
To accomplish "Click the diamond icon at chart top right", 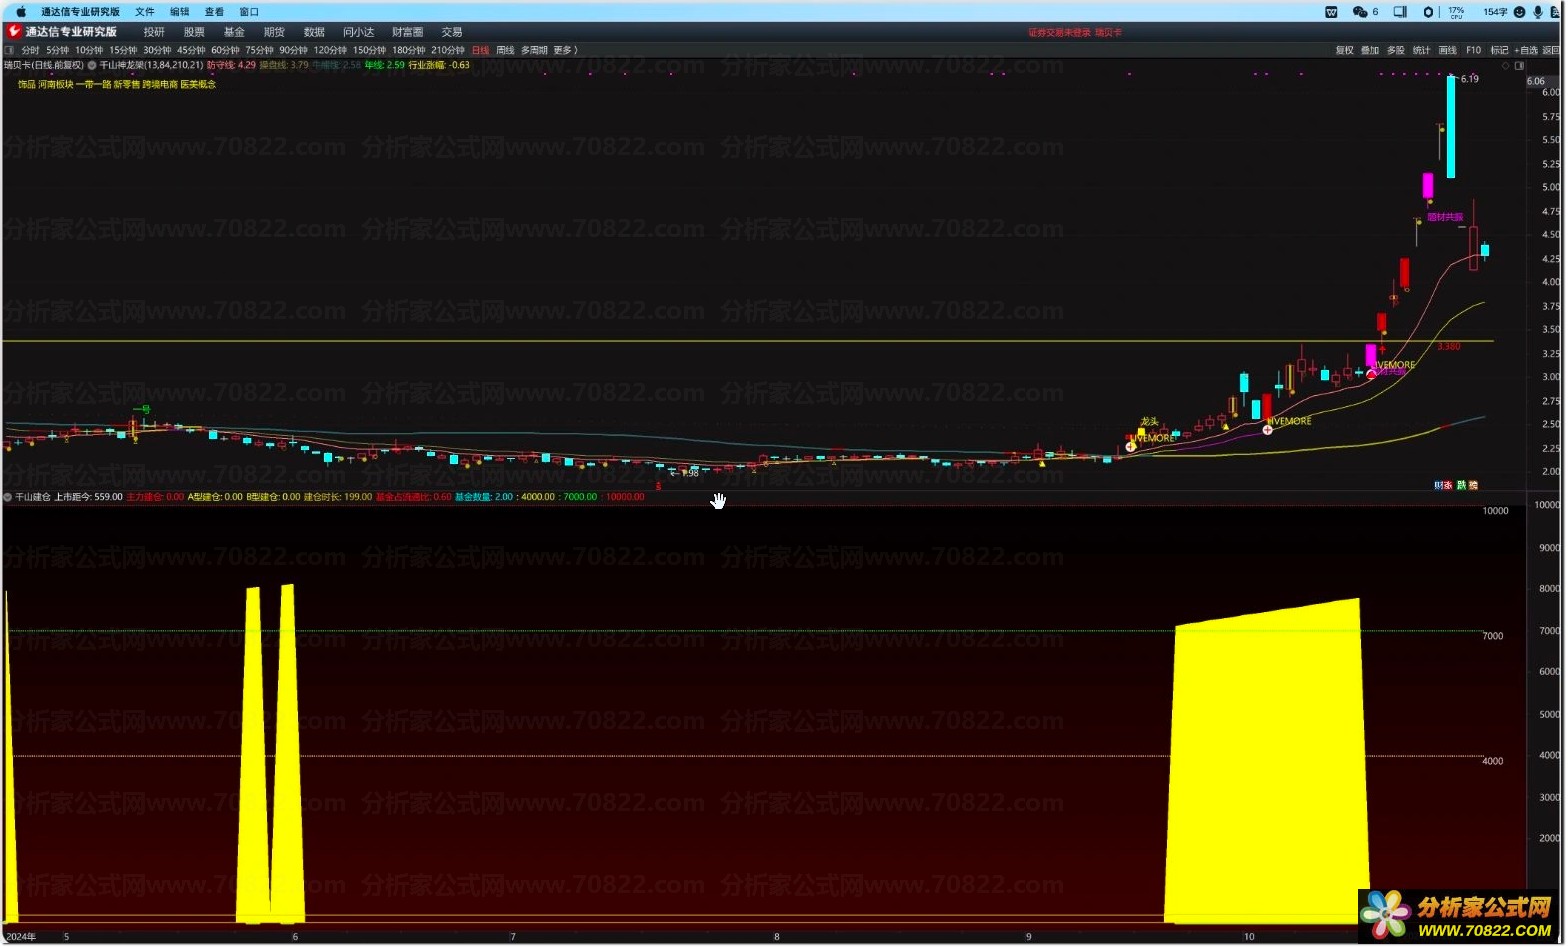I will [x=1506, y=66].
